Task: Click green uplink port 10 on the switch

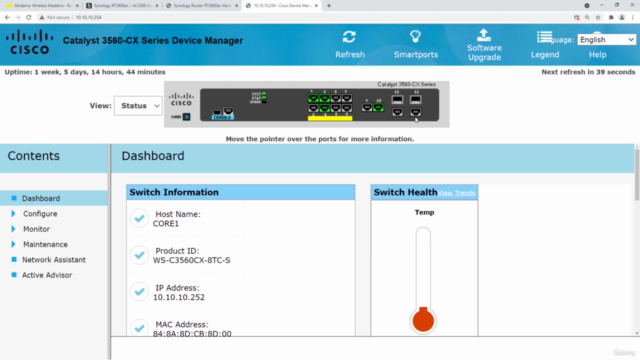Action: click(x=378, y=107)
